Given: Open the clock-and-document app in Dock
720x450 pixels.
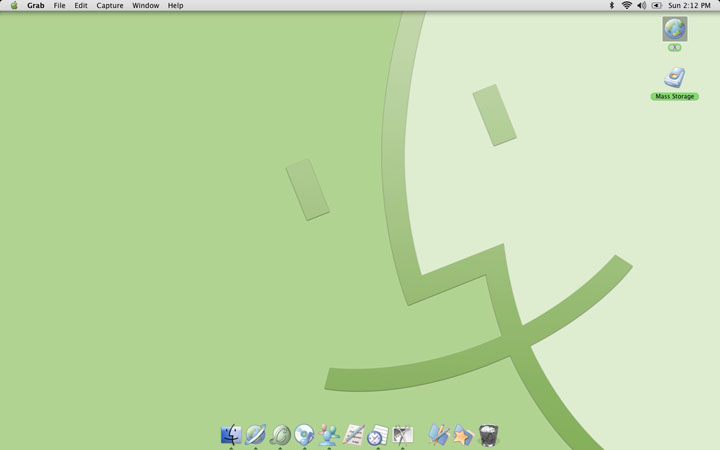Looking at the screenshot, I should point(378,434).
